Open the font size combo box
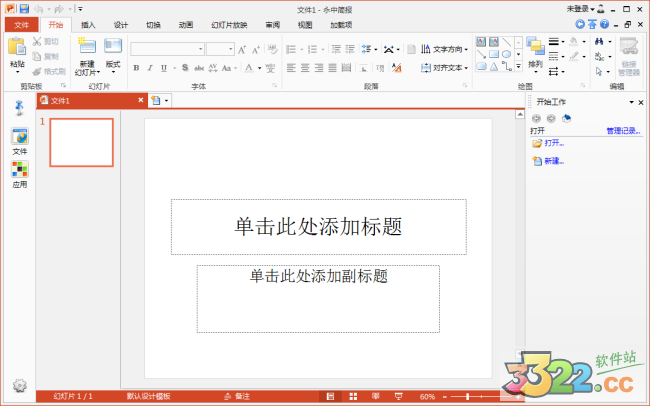Viewport: 650px width, 406px height. pyautogui.click(x=220, y=49)
